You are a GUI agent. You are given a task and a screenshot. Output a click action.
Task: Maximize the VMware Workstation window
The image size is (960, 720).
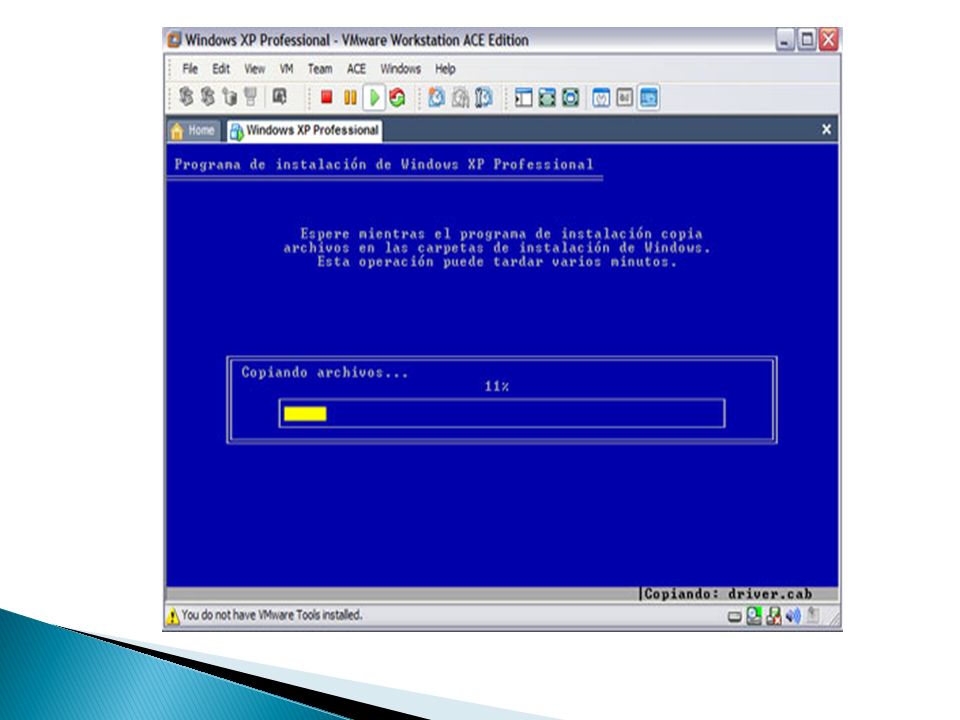(807, 40)
